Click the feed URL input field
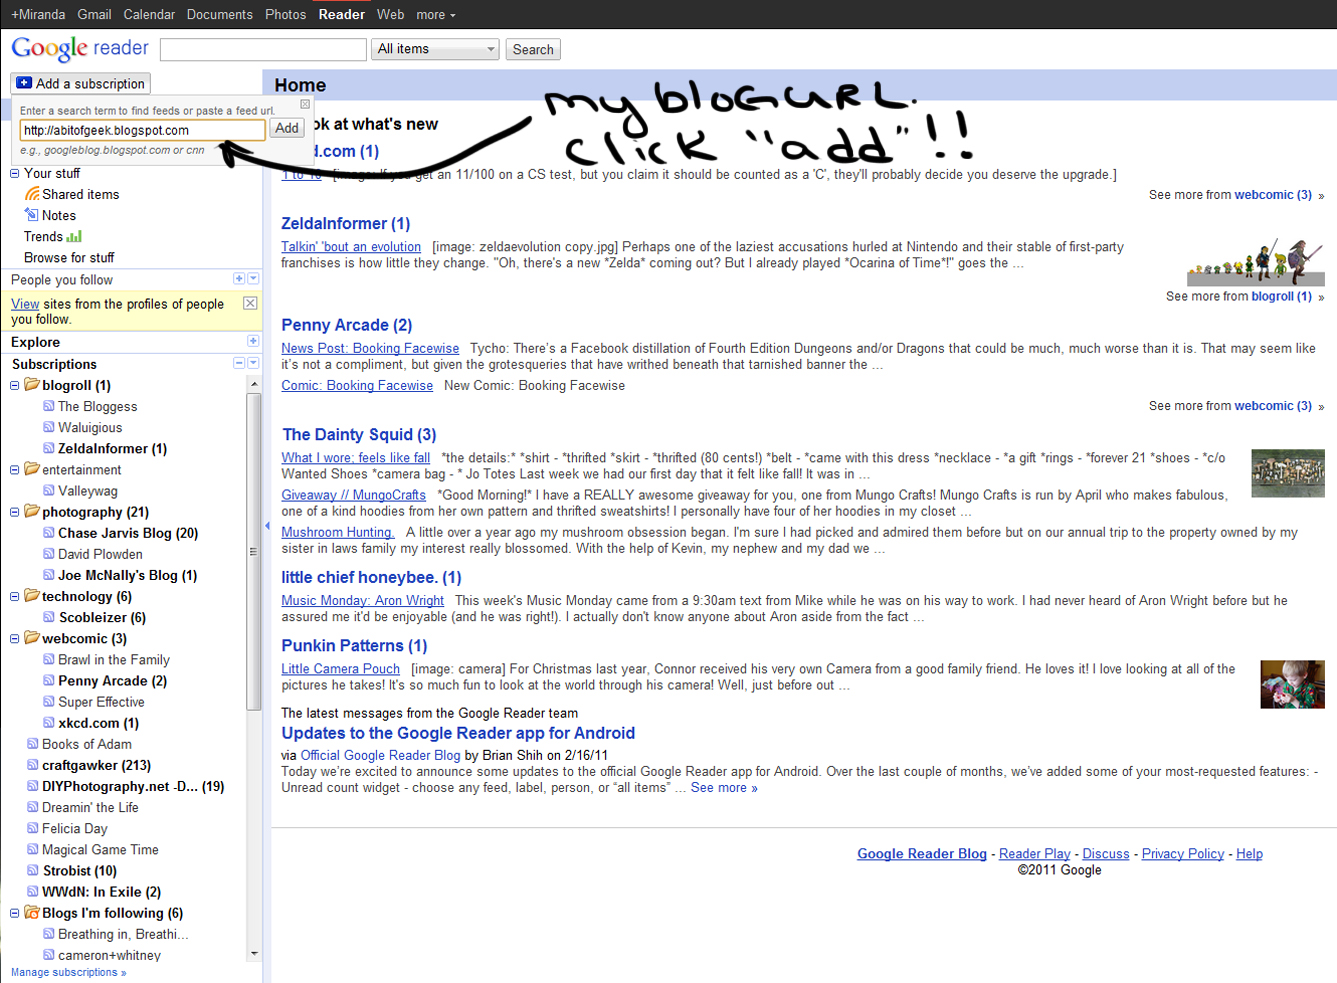Screen dimensions: 1337x983 (142, 130)
